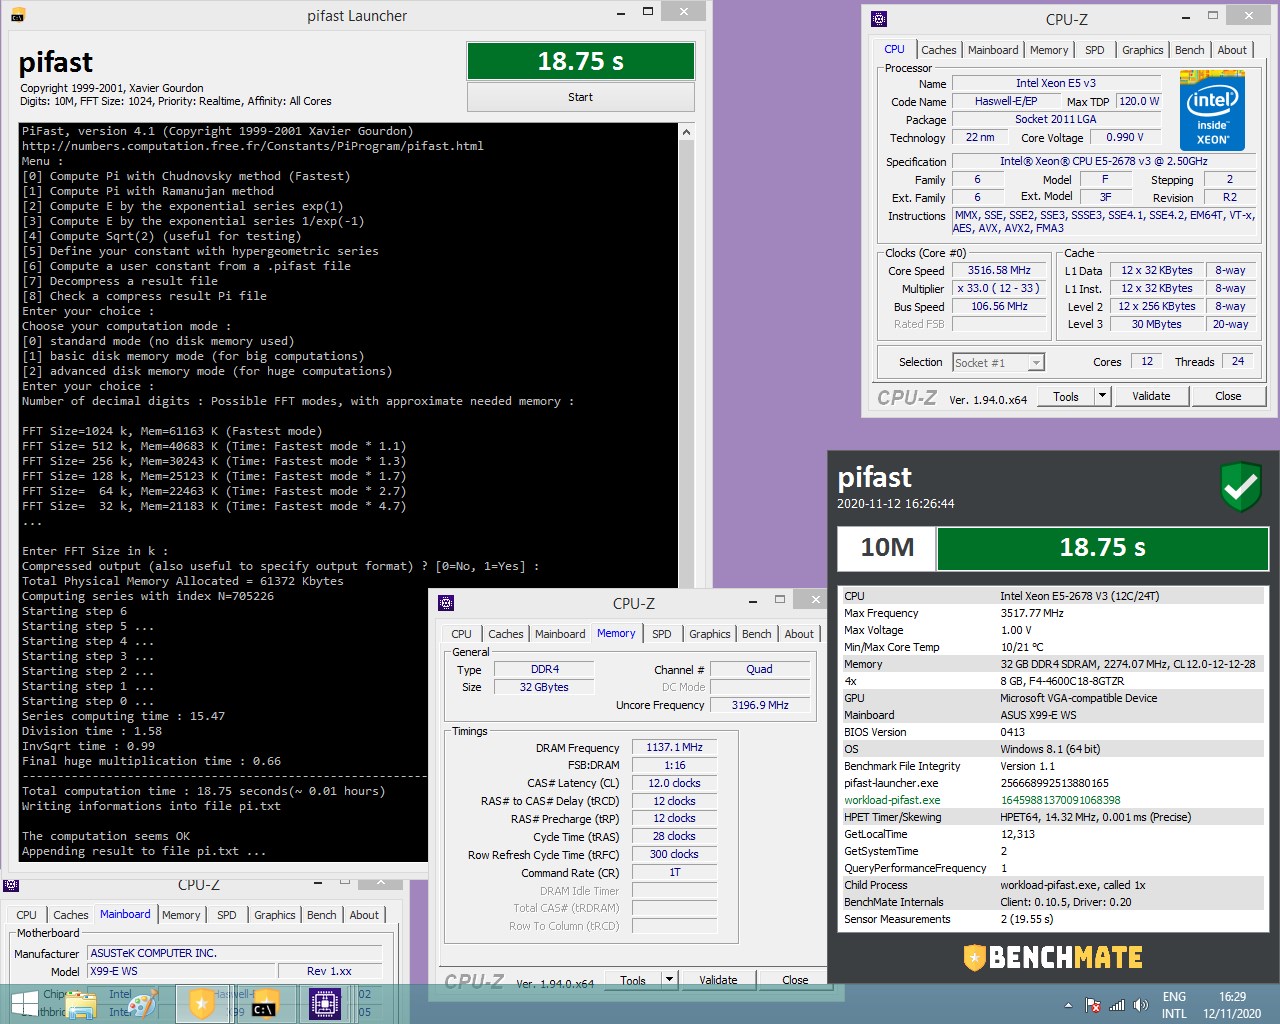The image size is (1280, 1024).
Task: Click Validate in the CPU-Z Memory window
Action: point(718,980)
